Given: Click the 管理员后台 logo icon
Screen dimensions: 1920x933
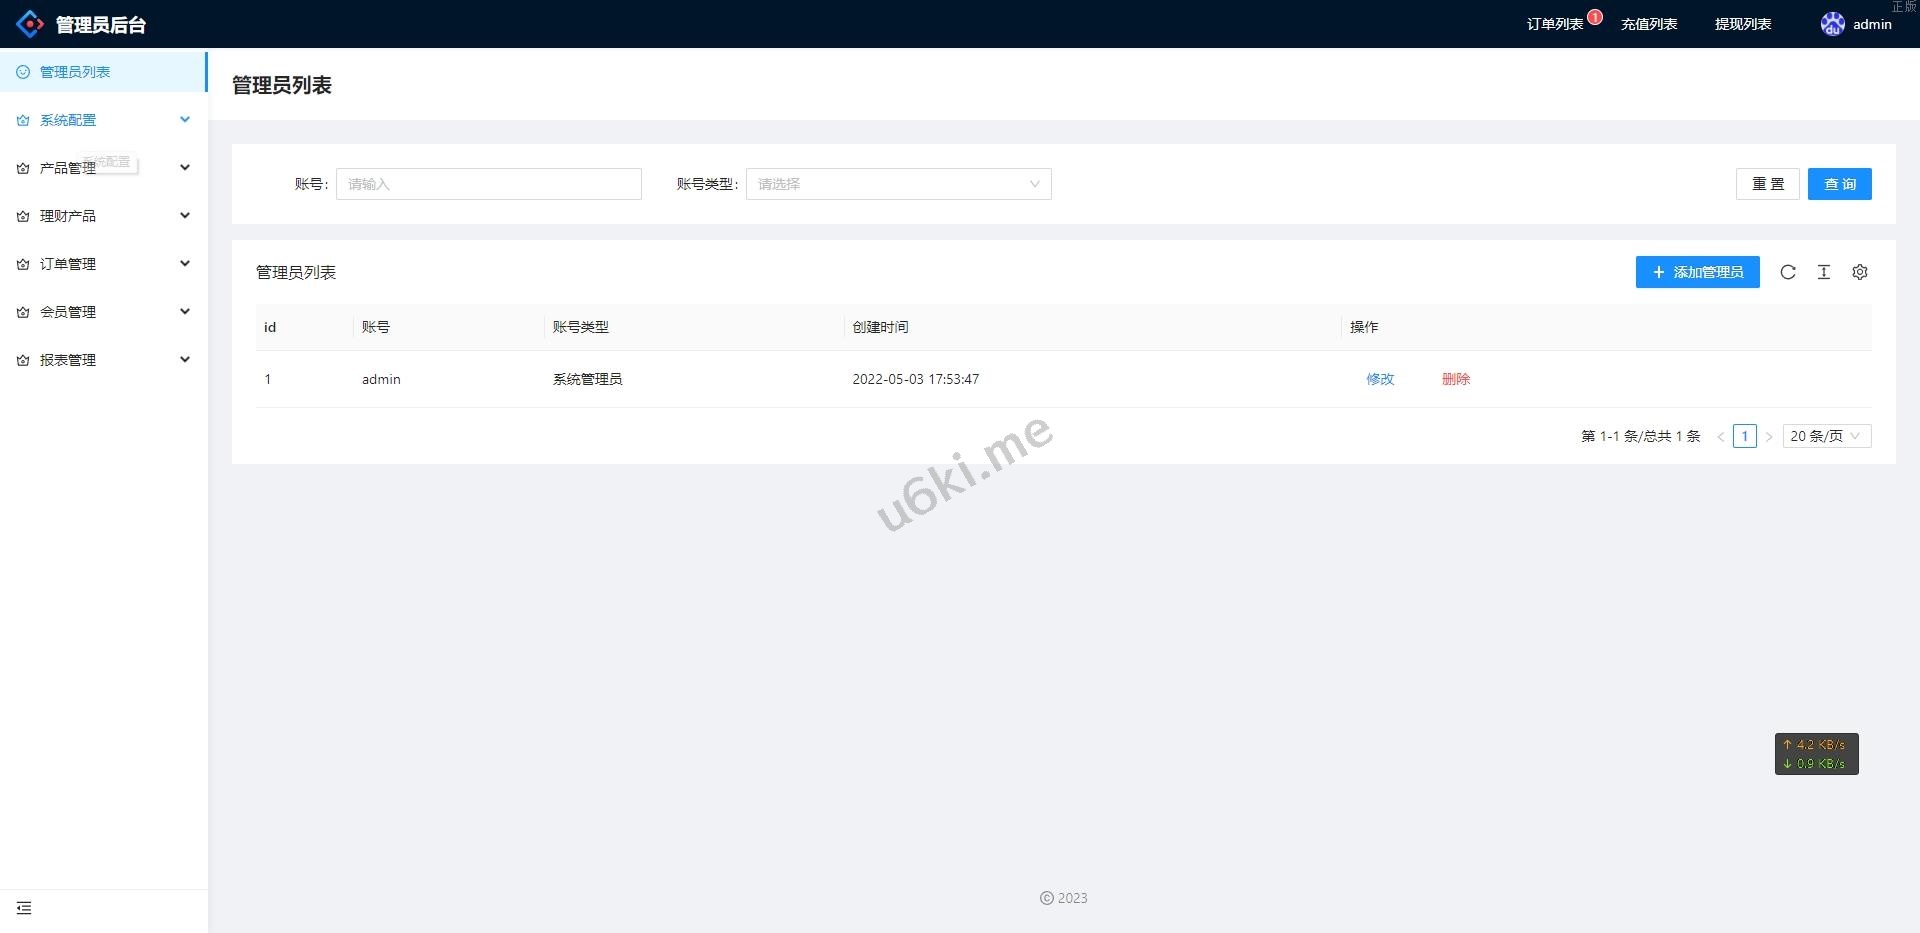Looking at the screenshot, I should pos(30,24).
